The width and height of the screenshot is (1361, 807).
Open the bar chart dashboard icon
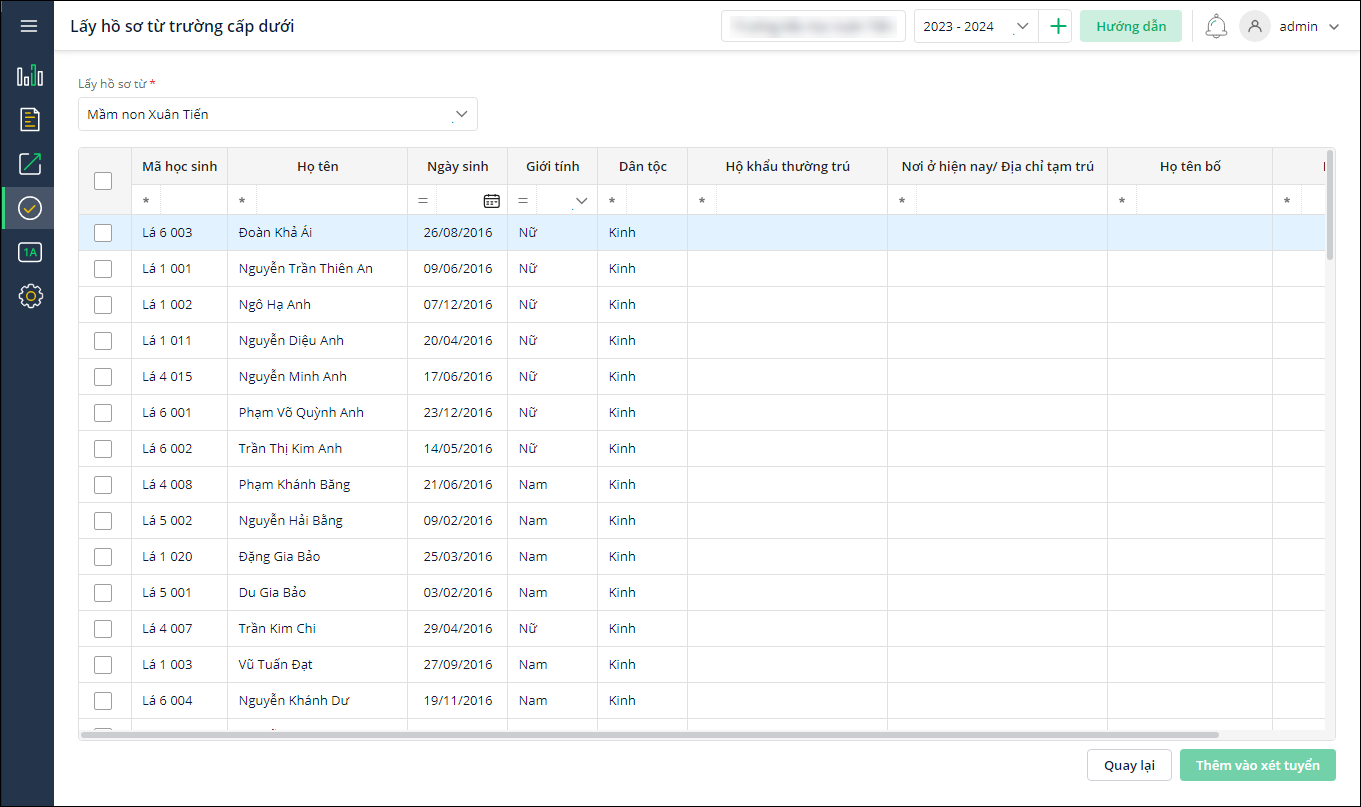30,76
